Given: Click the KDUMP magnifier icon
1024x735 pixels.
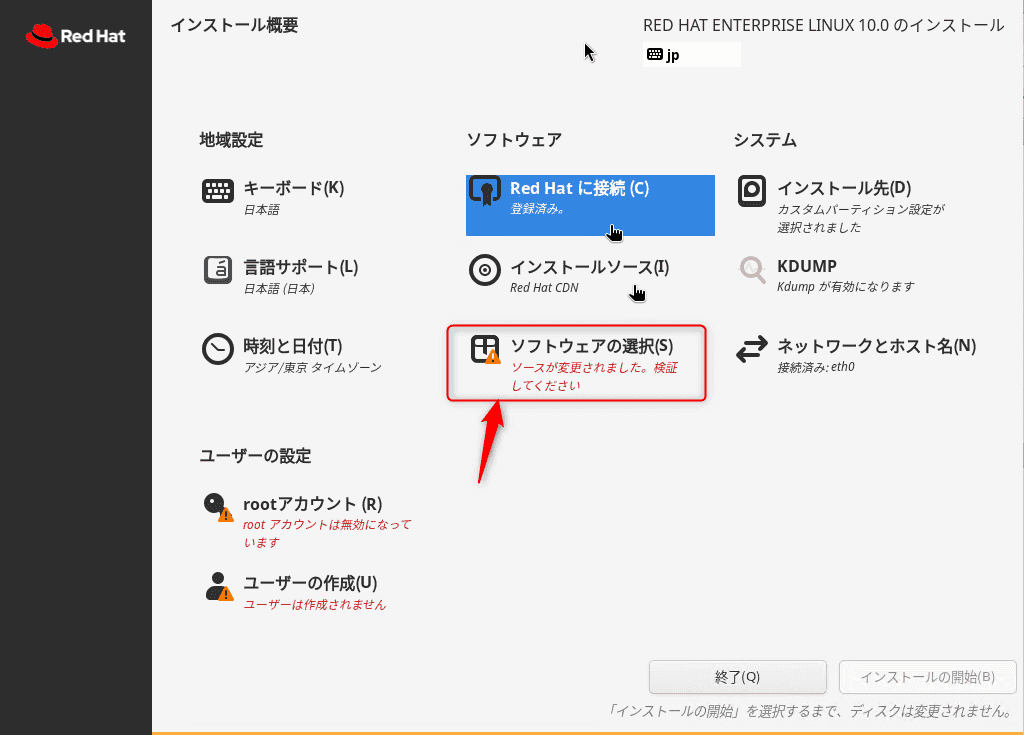Looking at the screenshot, I should tap(752, 269).
